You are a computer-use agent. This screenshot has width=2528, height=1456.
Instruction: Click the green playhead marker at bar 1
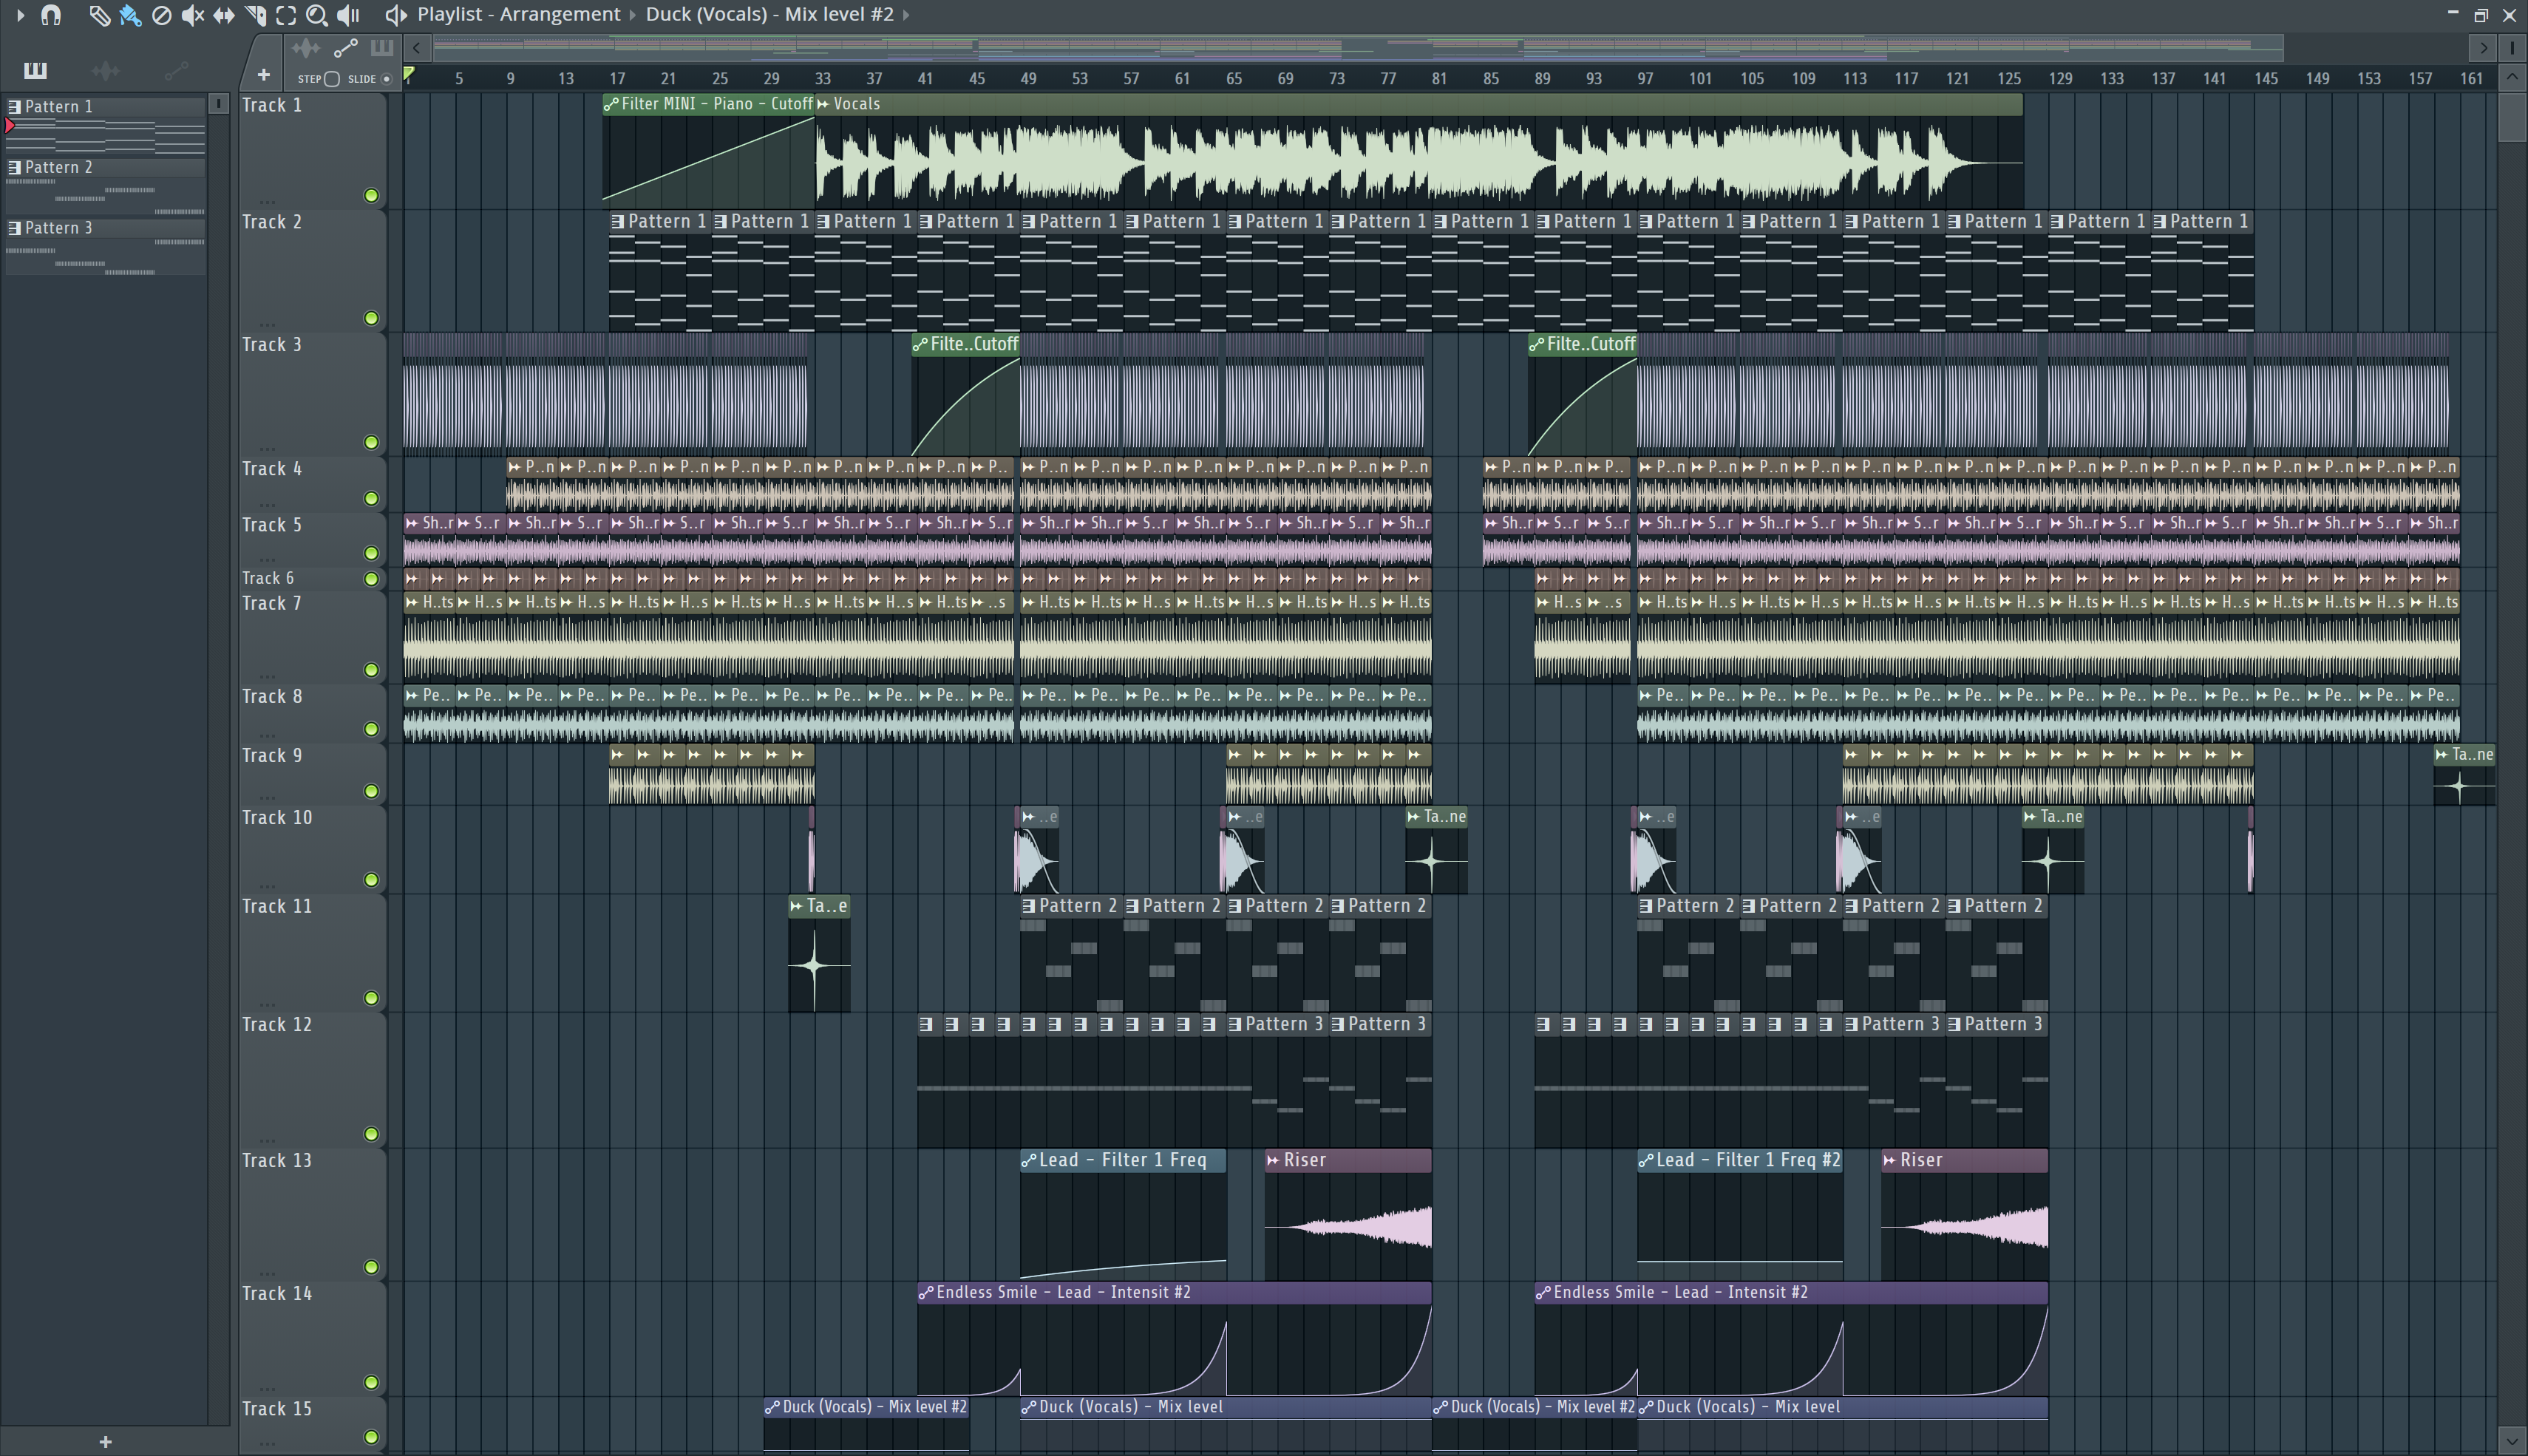click(x=409, y=74)
